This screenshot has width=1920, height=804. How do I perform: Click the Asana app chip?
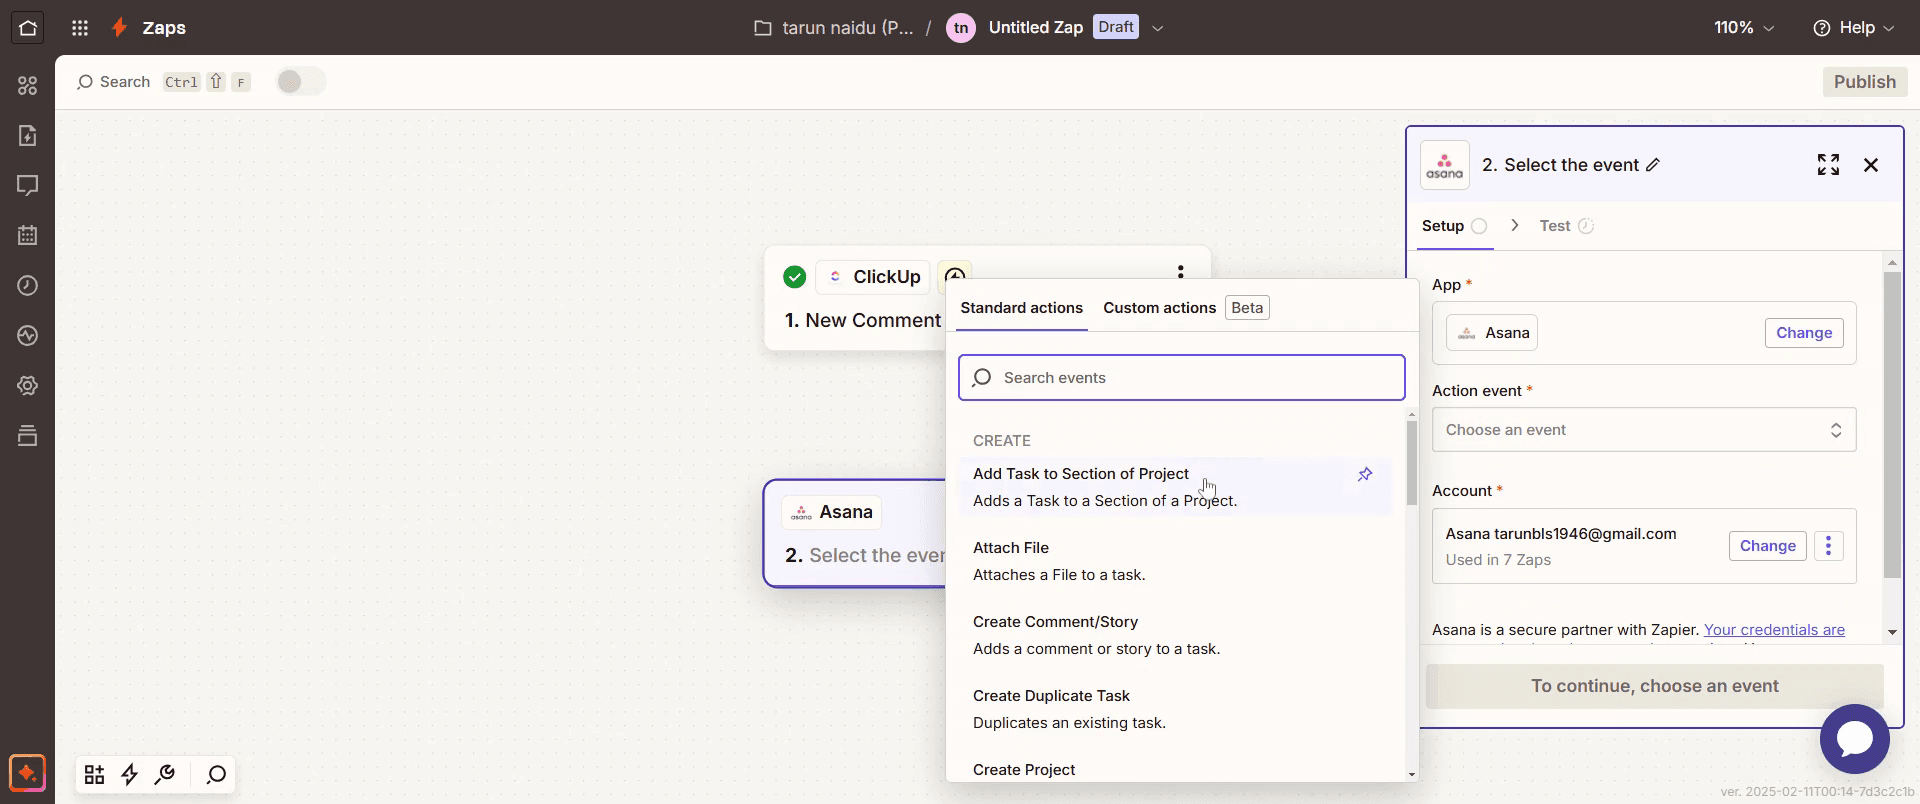pos(1492,333)
